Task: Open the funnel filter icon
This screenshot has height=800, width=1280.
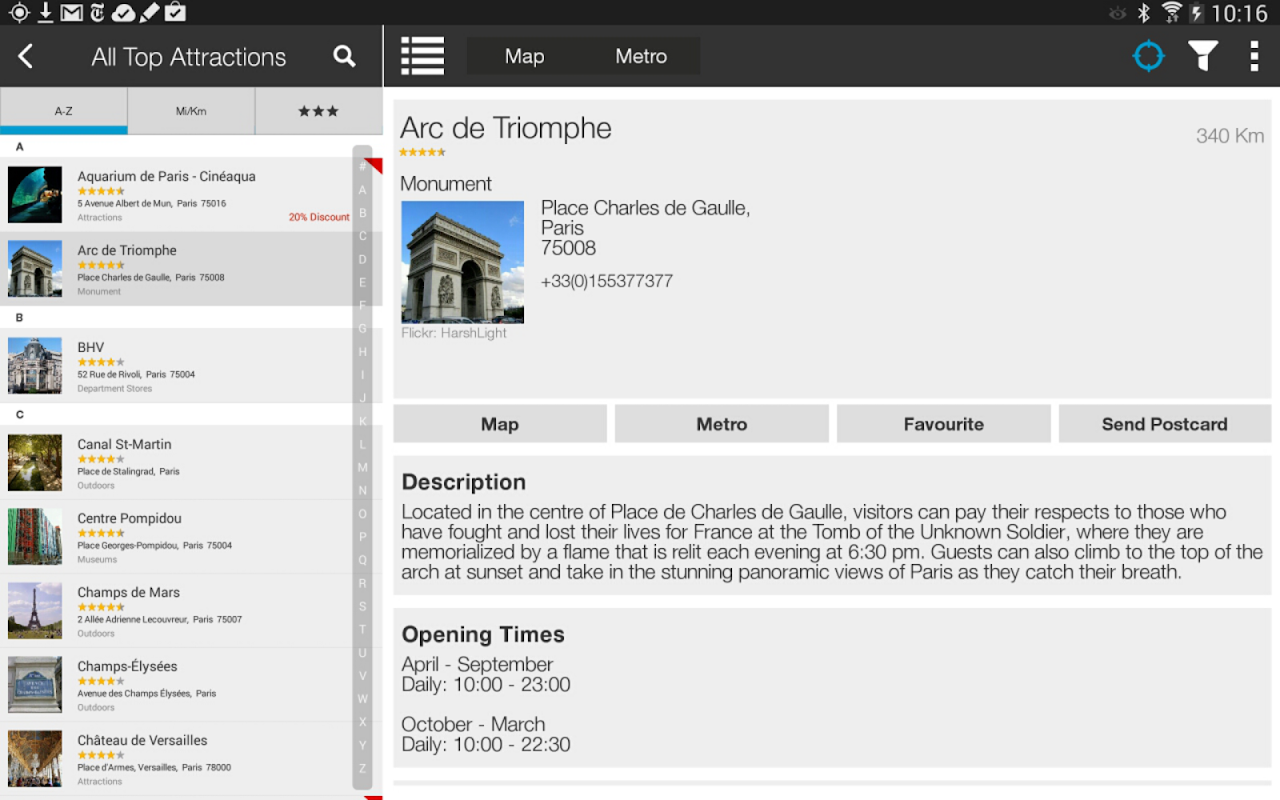Action: pos(1203,56)
